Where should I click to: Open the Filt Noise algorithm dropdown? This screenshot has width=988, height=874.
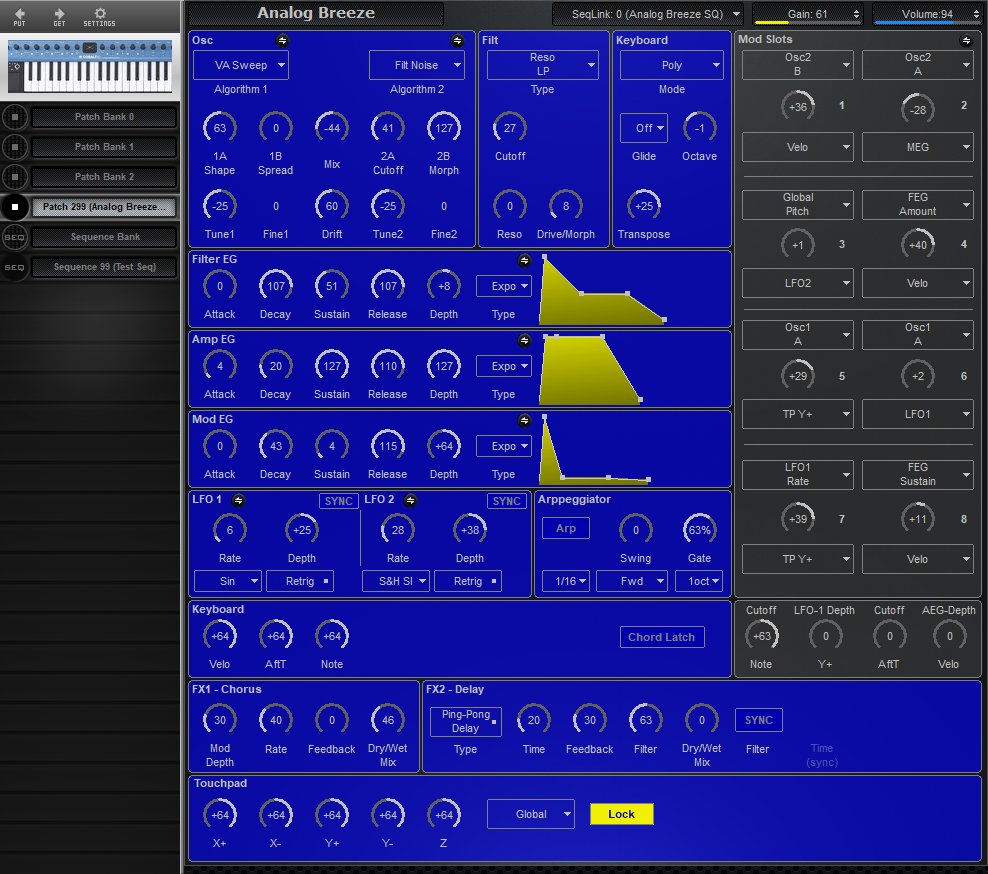tap(416, 65)
